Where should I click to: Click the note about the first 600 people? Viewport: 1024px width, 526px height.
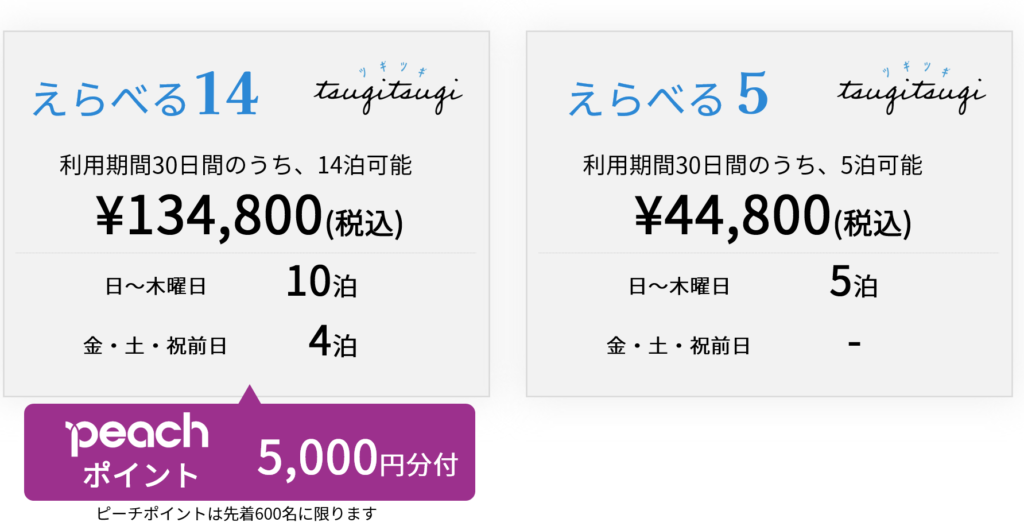[x=237, y=514]
